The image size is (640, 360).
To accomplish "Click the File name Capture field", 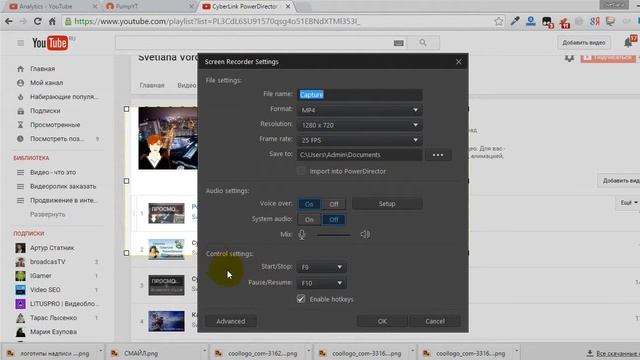I will pos(359,95).
